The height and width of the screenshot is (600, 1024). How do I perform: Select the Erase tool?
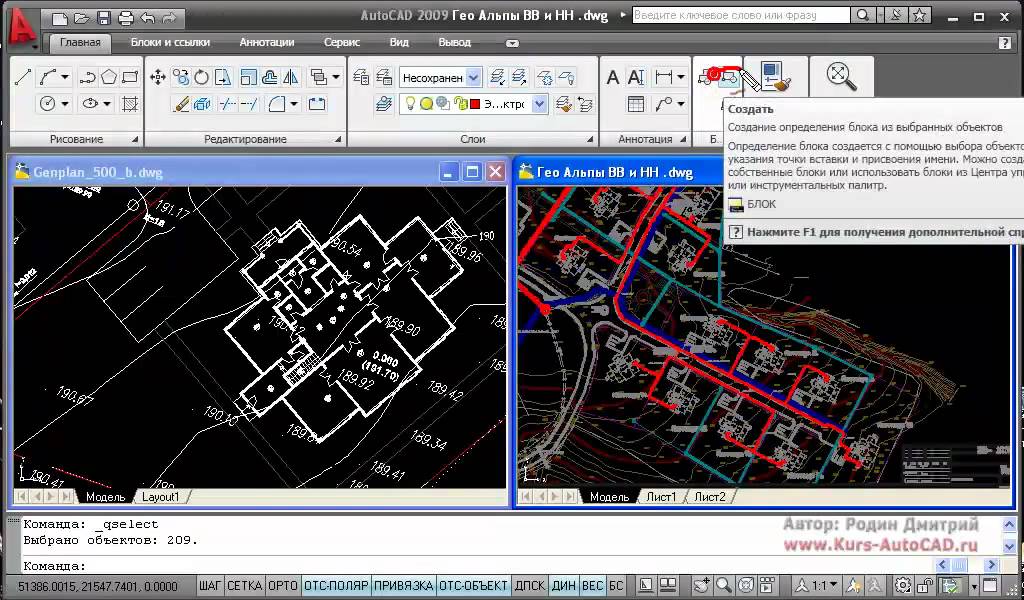181,104
